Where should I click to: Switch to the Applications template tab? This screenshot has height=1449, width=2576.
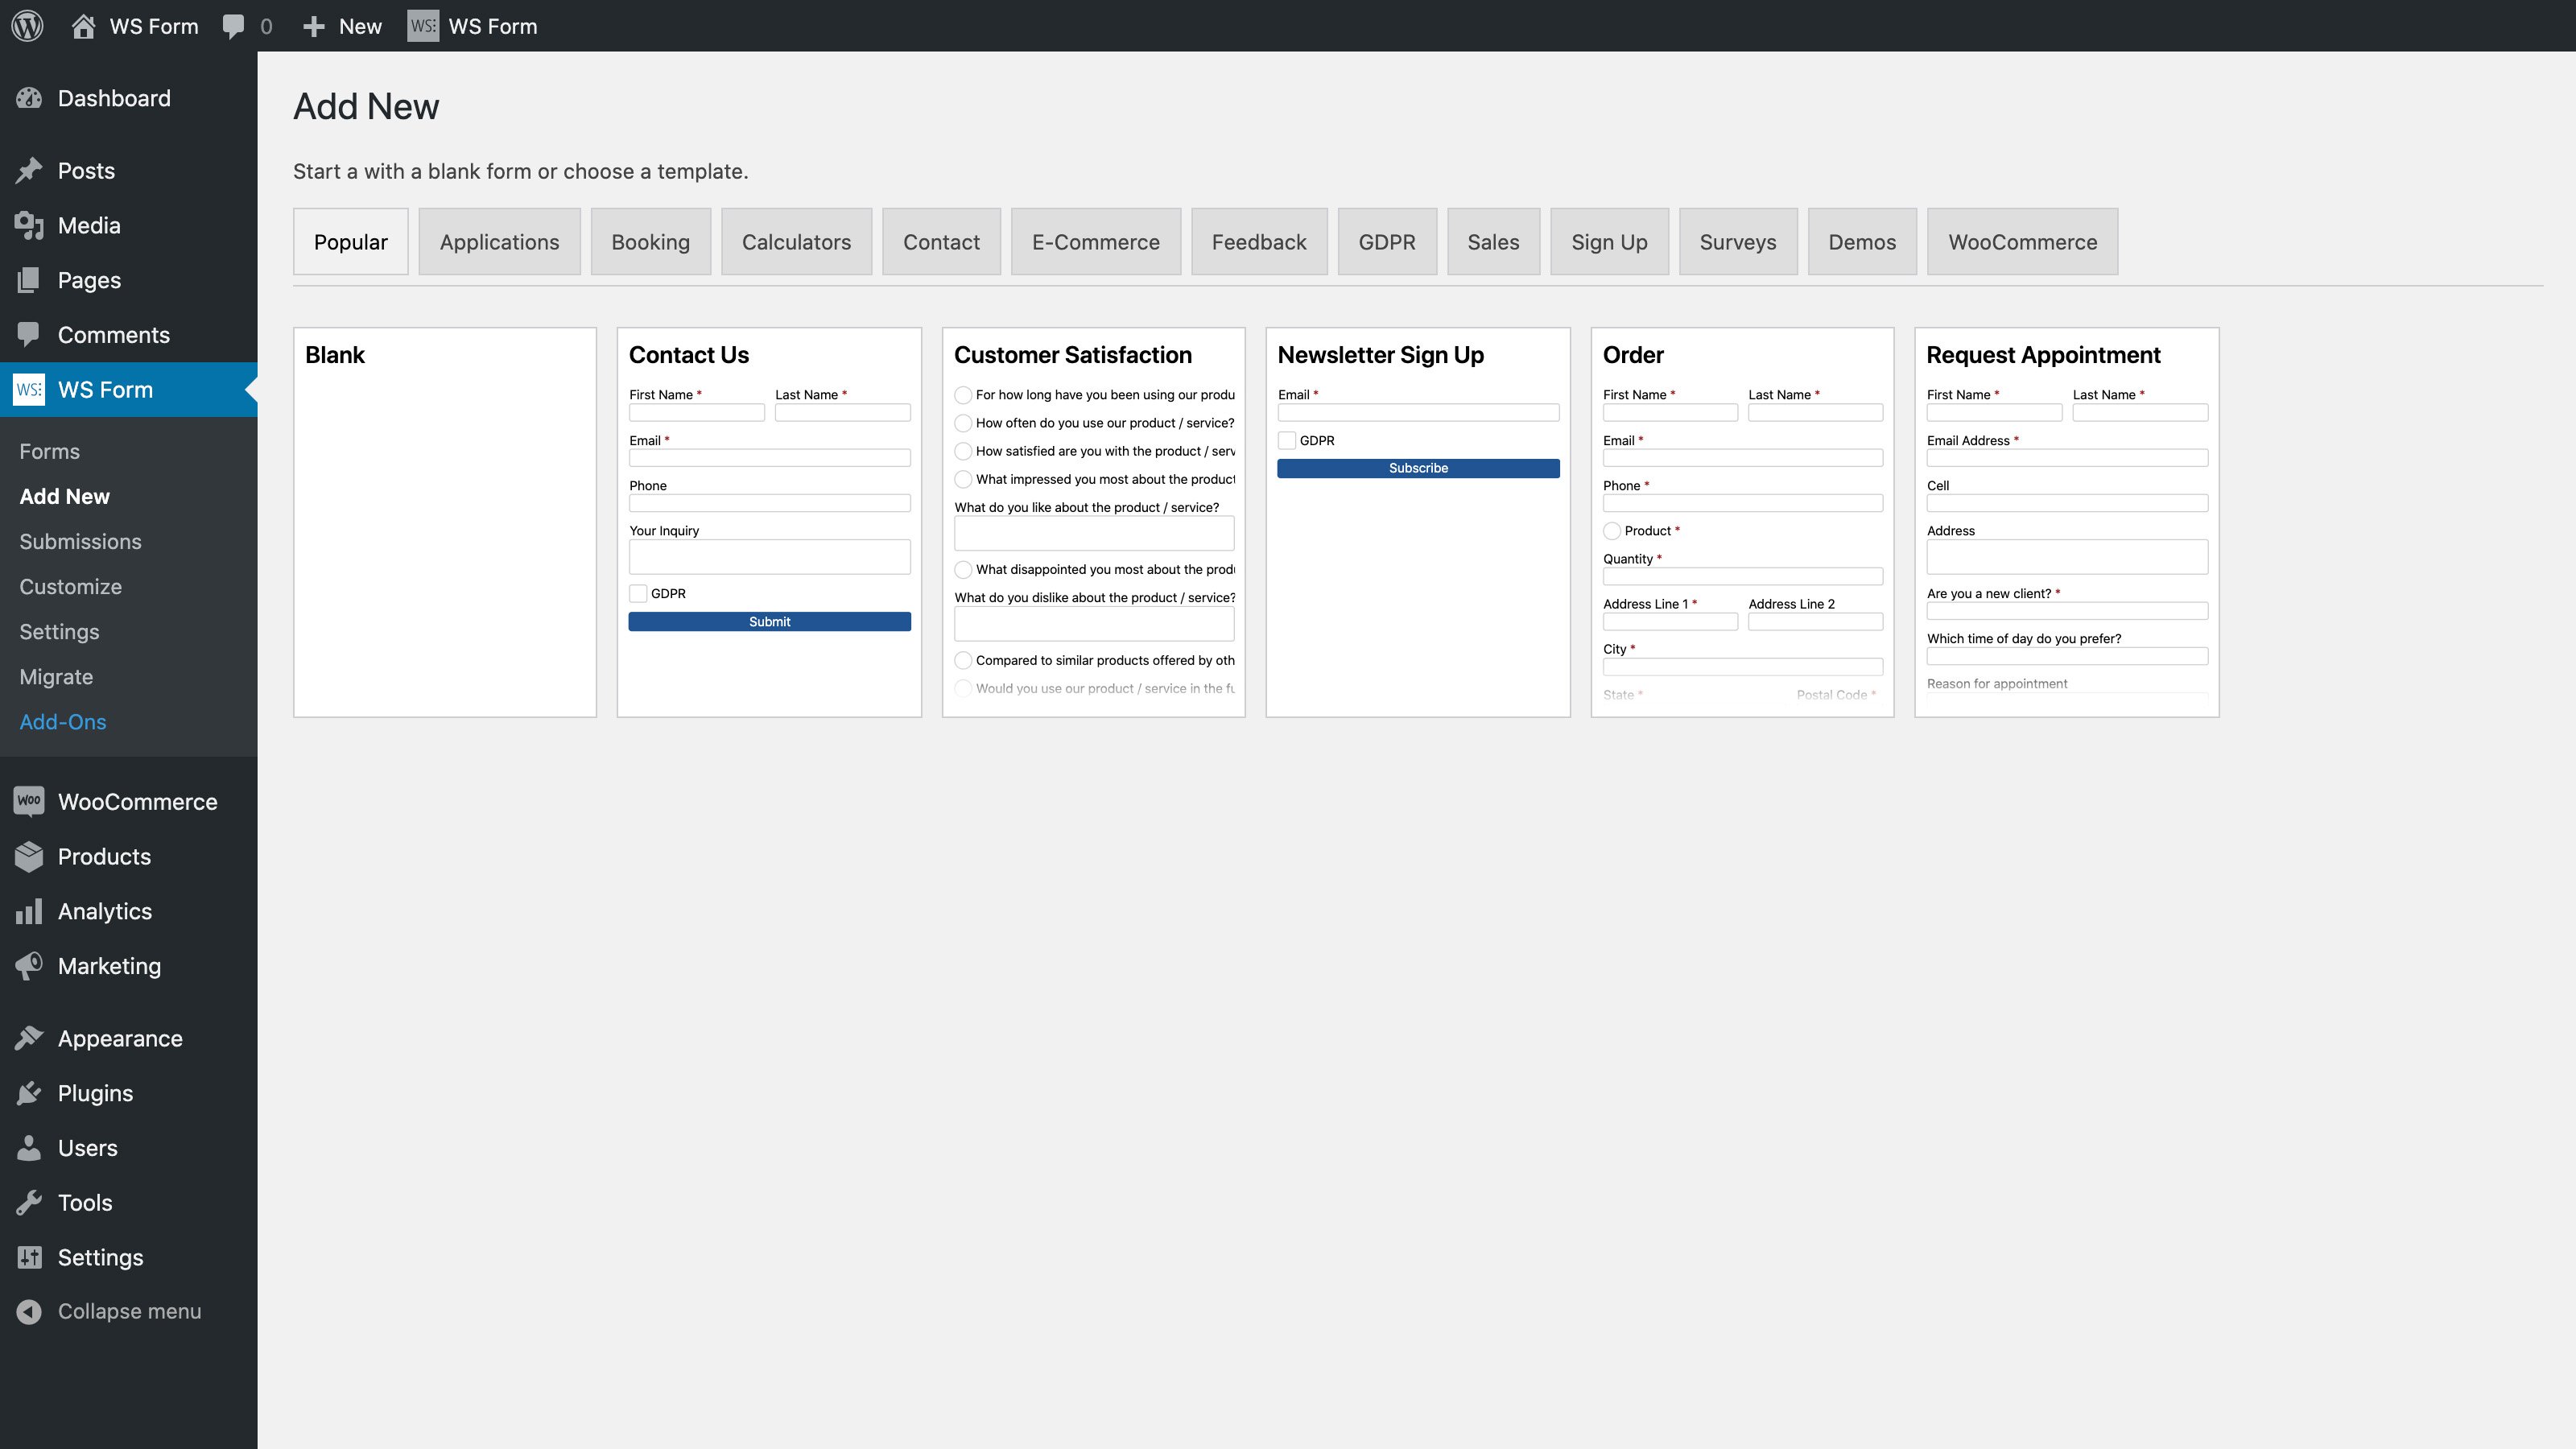[499, 242]
